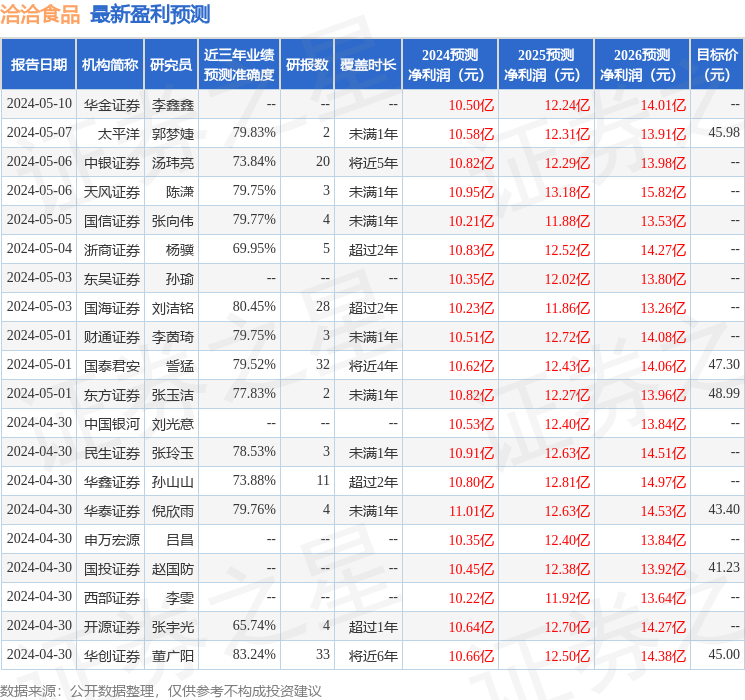Screen dimensions: 745x700
Task: Select the 洽洽食品 title text
Action: (x=40, y=14)
